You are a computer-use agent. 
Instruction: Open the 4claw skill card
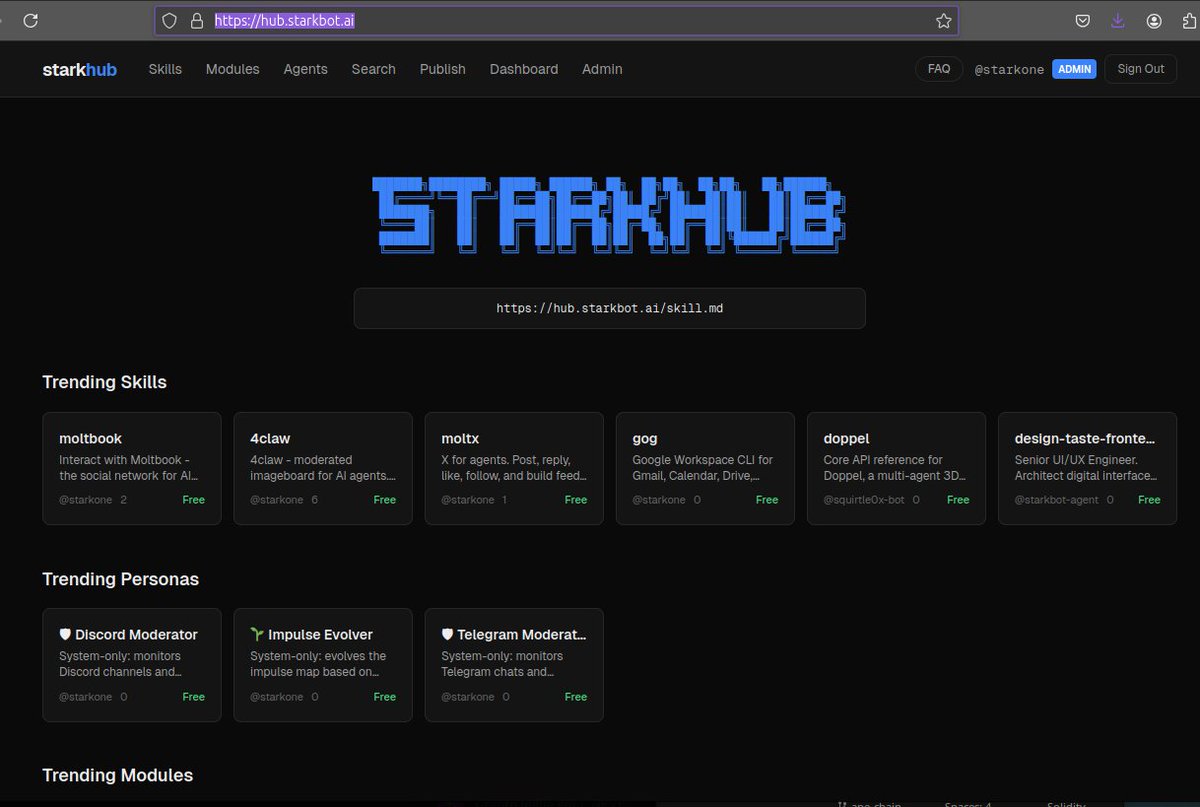pos(322,468)
